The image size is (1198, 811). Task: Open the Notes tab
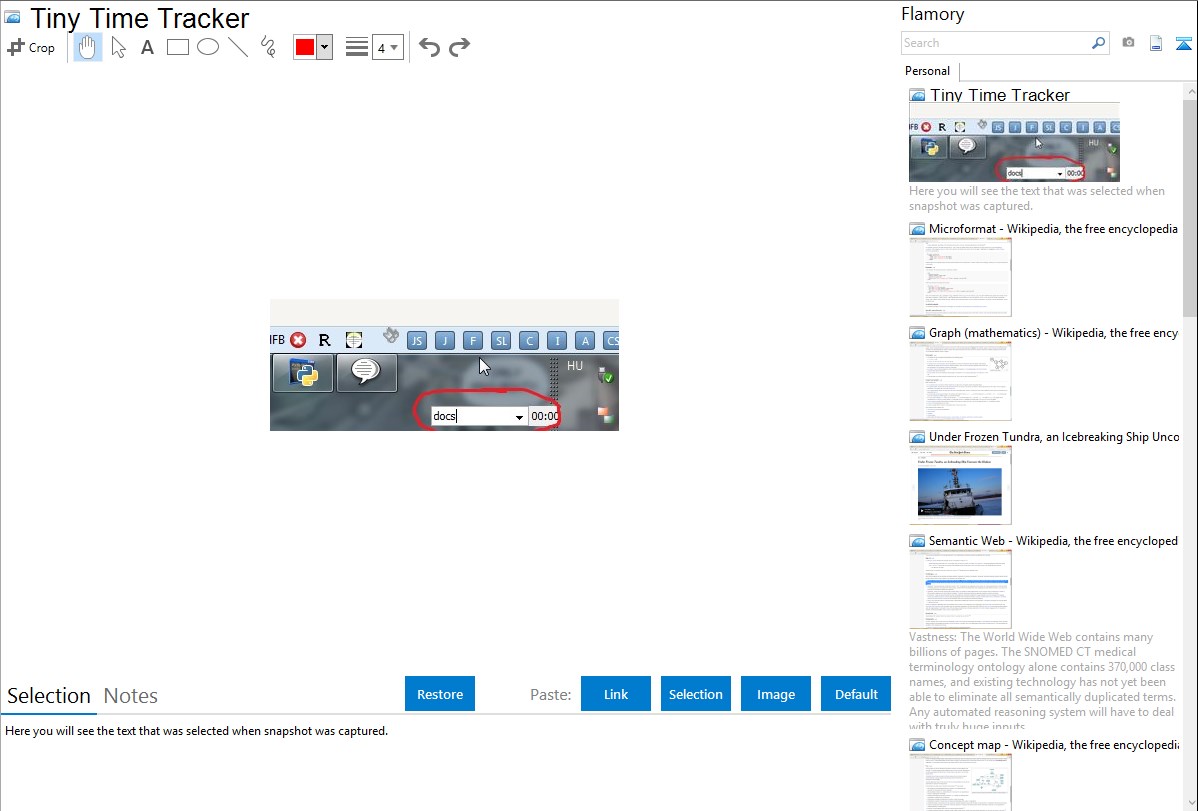tap(131, 696)
